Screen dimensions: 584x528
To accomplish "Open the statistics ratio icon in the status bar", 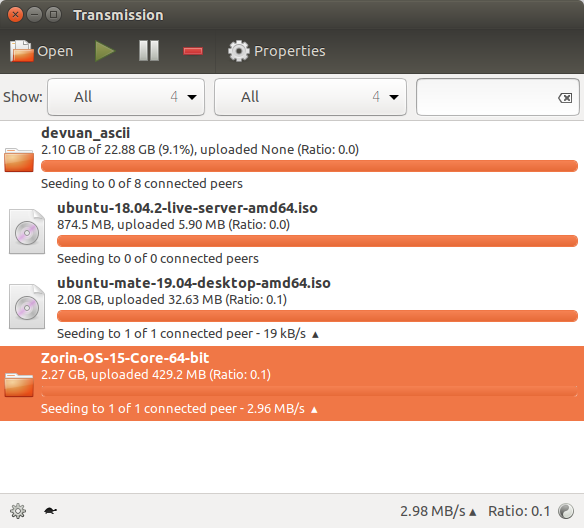I will (x=566, y=511).
